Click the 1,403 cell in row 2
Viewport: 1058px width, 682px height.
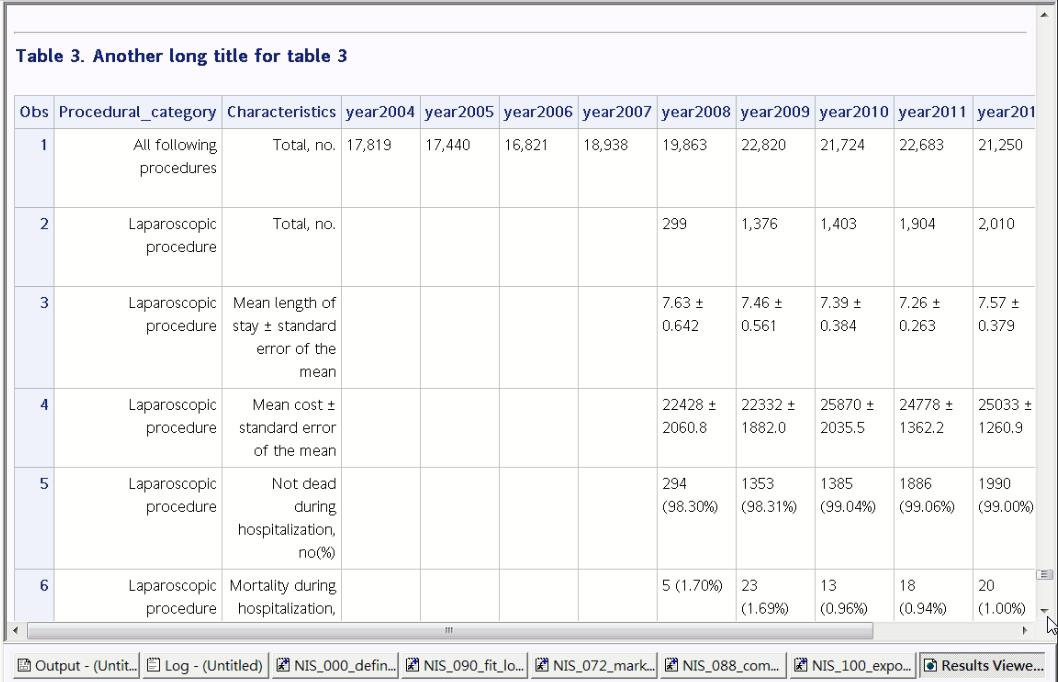[854, 247]
